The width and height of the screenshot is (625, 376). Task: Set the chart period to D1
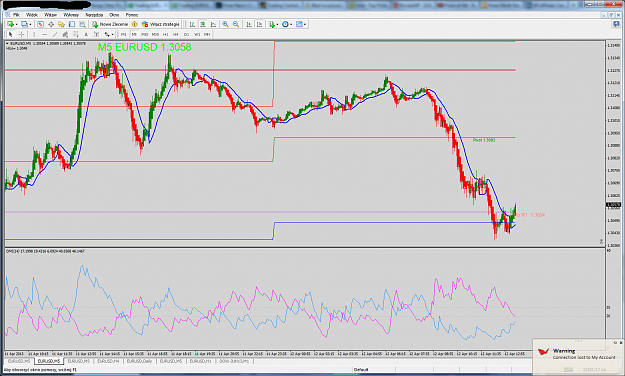tap(186, 34)
